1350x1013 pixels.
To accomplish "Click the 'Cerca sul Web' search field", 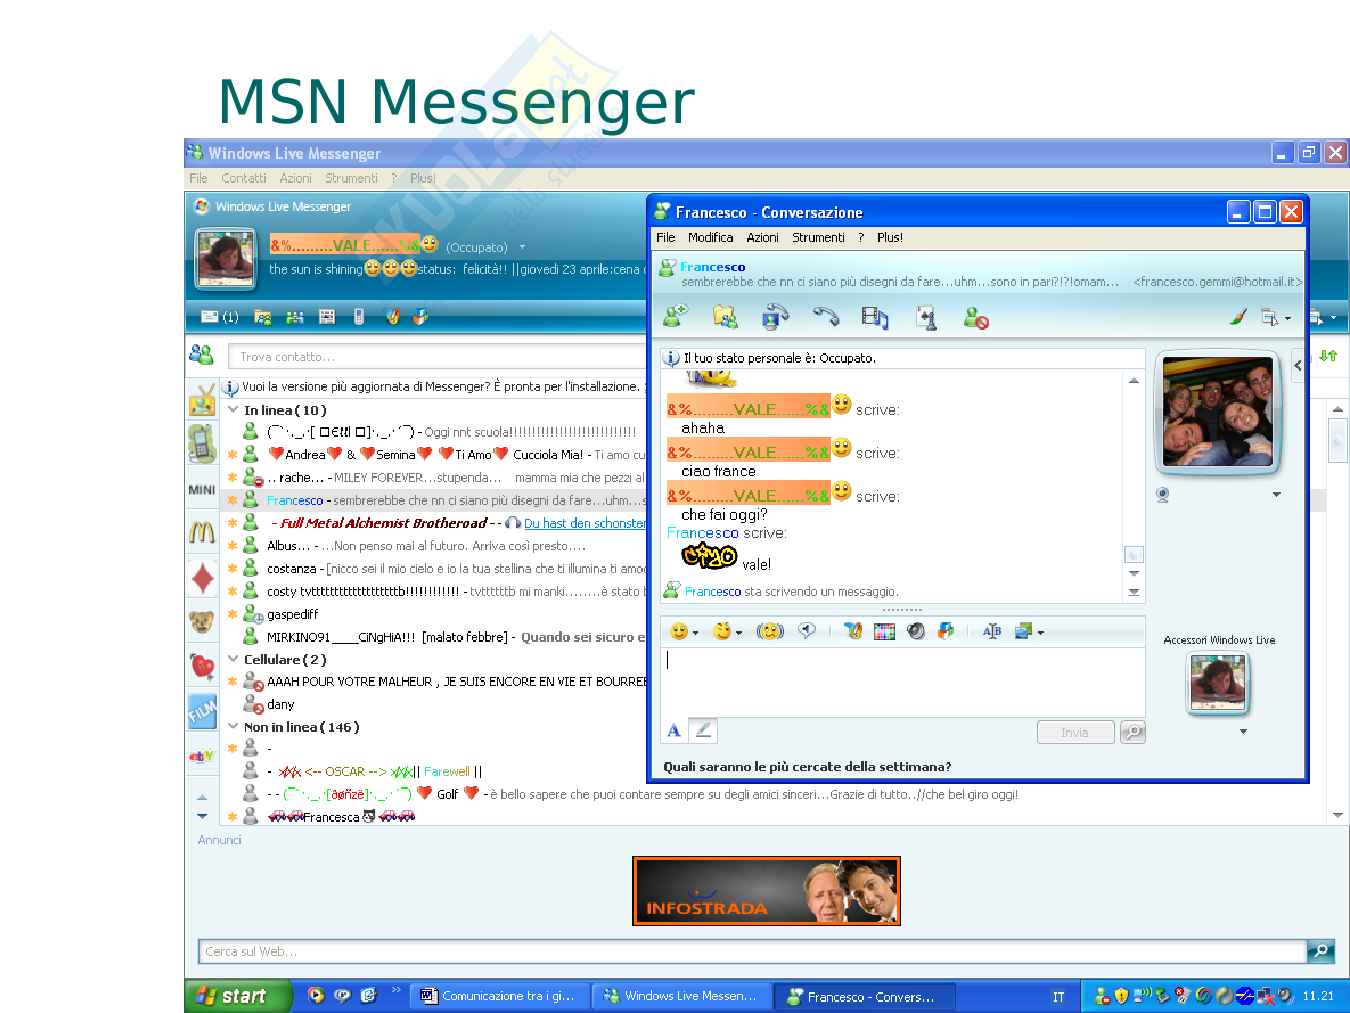I will tap(750, 952).
